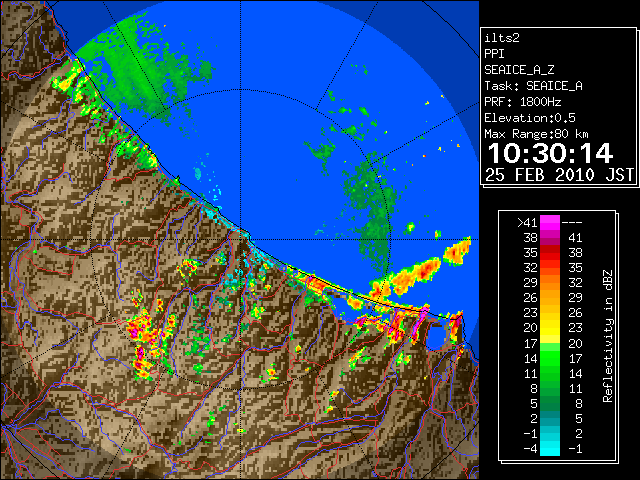Image resolution: width=640 pixels, height=480 pixels.
Task: Click the 'SEAICE_A_Z' product label
Action: coord(519,70)
